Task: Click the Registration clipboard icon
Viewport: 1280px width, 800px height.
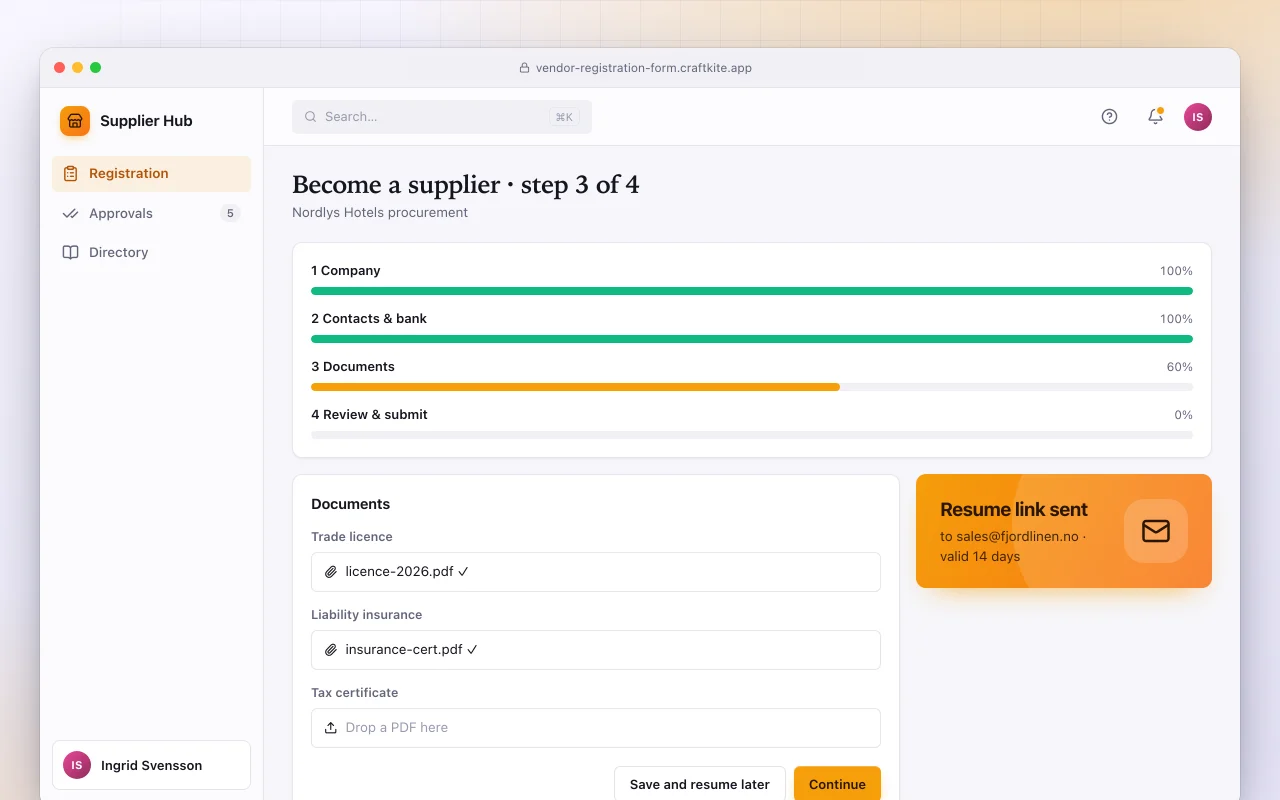Action: coord(70,174)
